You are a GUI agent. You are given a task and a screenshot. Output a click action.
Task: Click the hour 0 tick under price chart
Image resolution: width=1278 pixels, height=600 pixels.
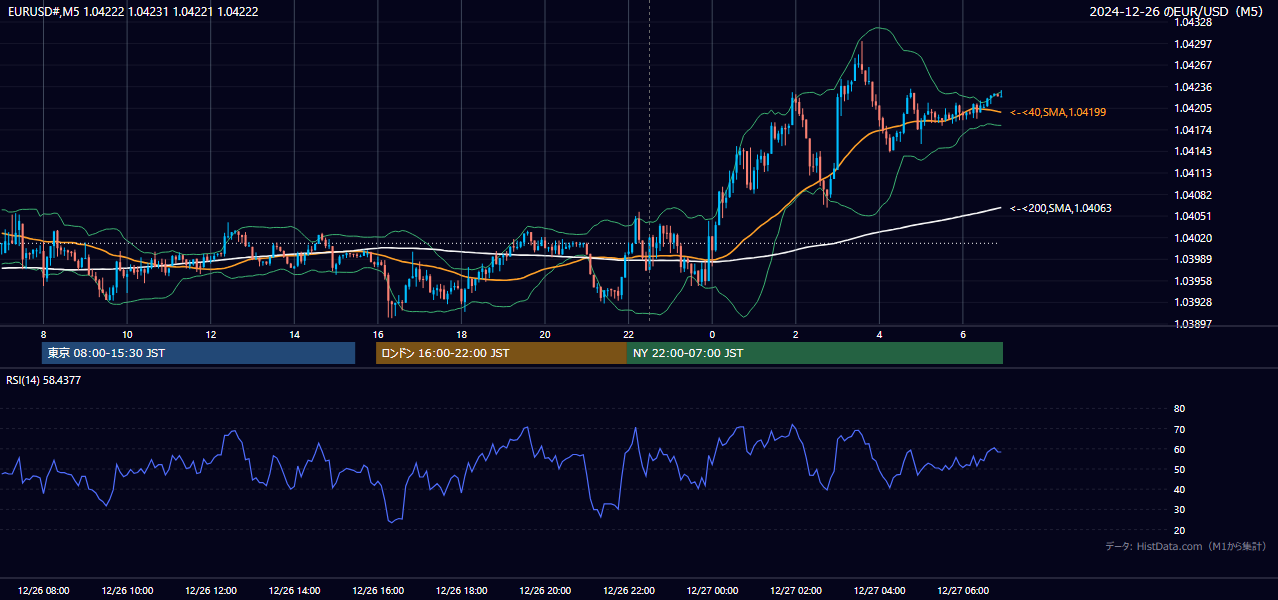[x=712, y=334]
